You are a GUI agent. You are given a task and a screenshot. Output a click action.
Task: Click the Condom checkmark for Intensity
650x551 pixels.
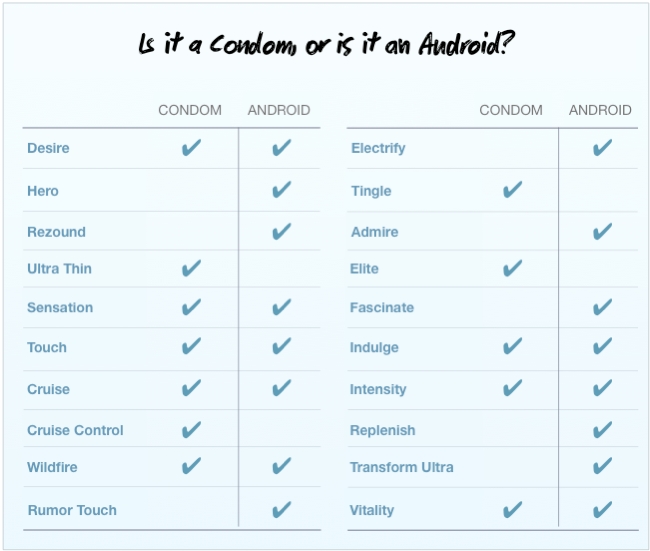click(x=512, y=388)
